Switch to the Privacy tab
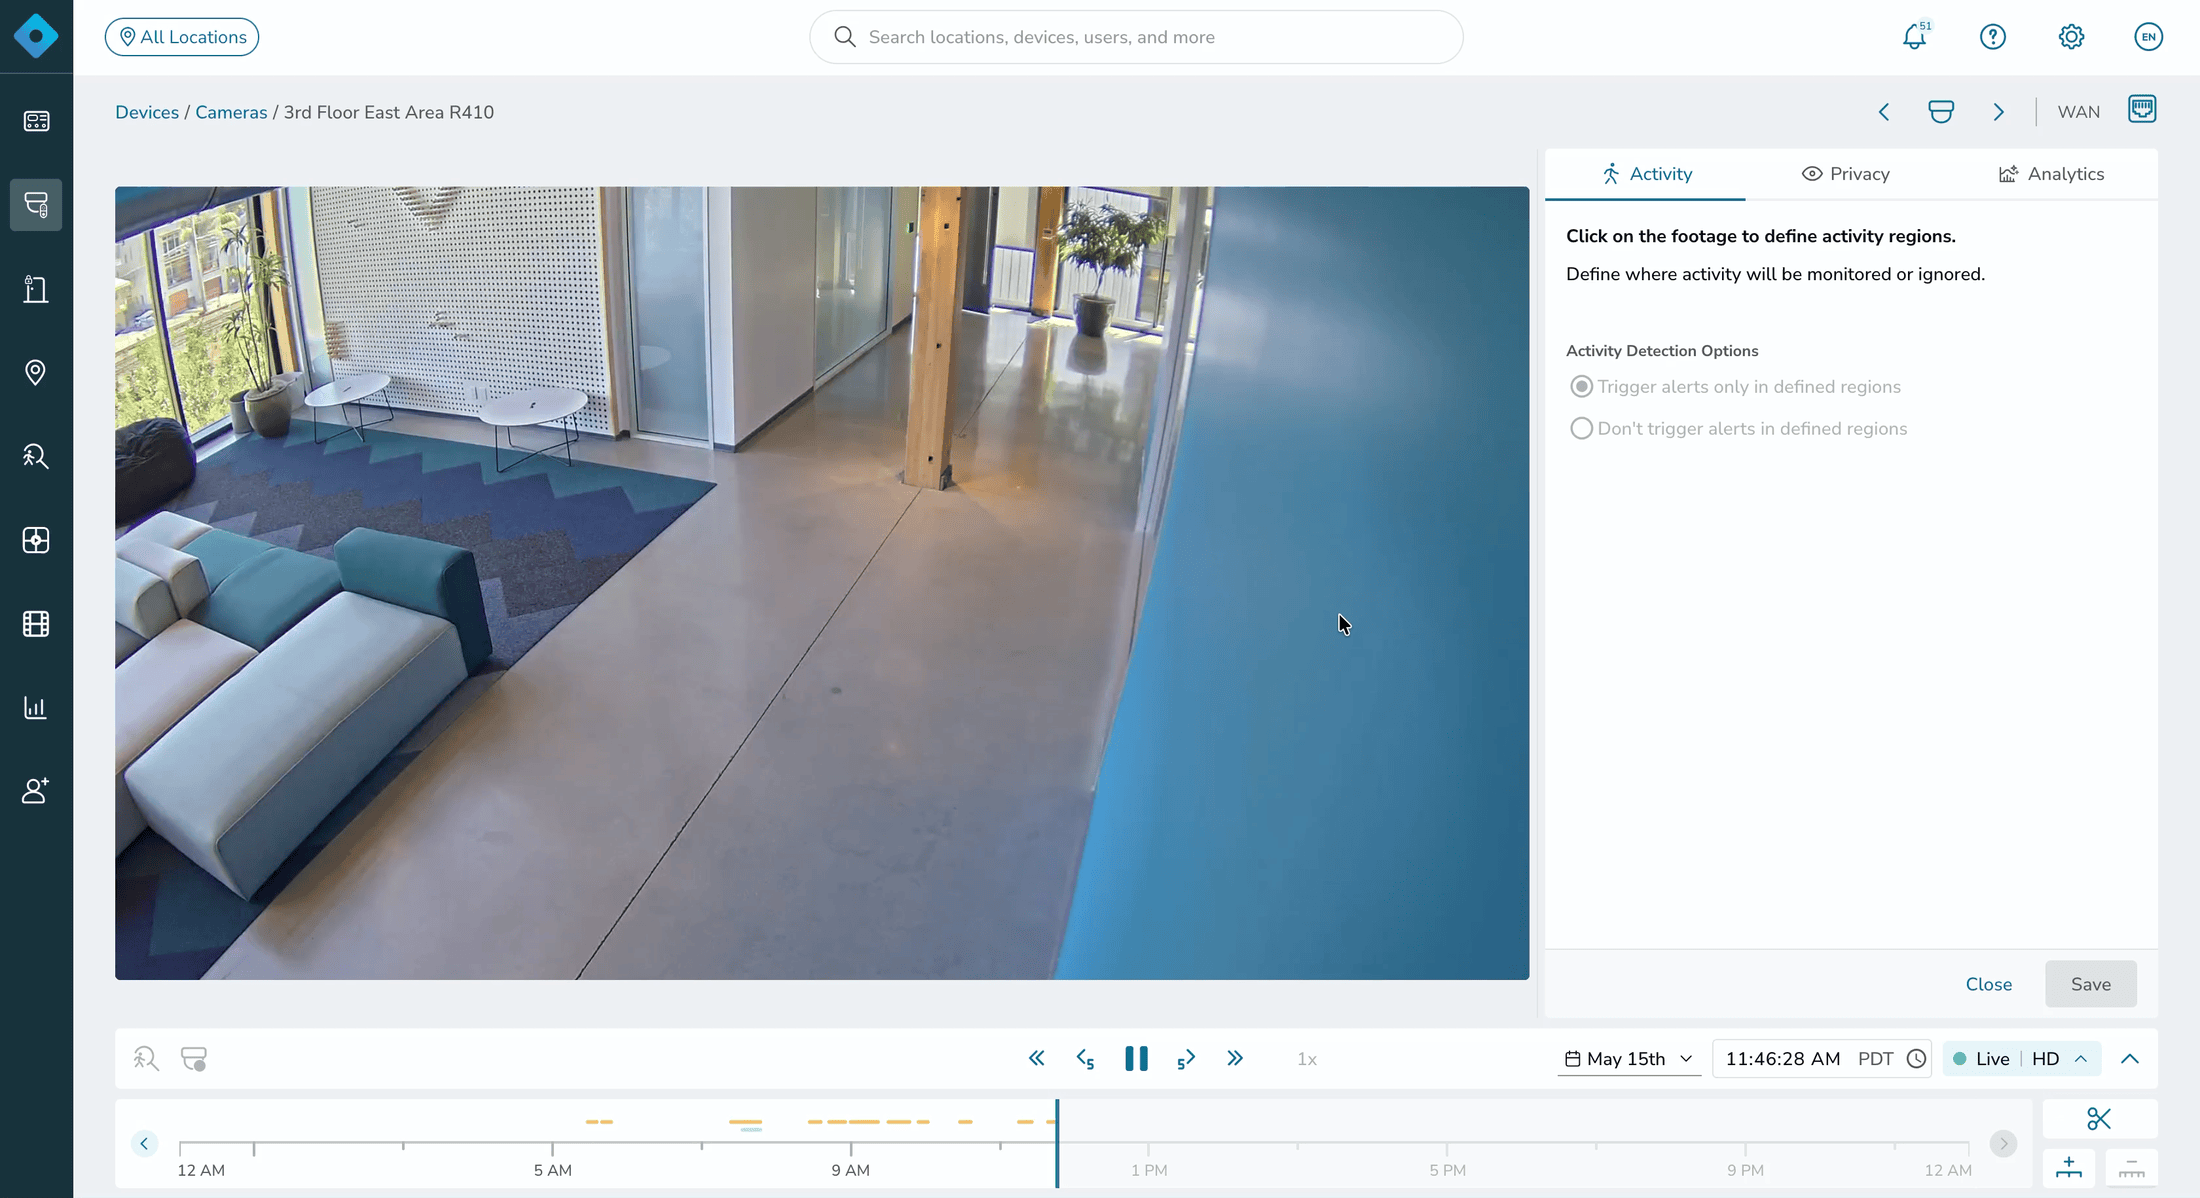Image resolution: width=2200 pixels, height=1198 pixels. (1846, 174)
